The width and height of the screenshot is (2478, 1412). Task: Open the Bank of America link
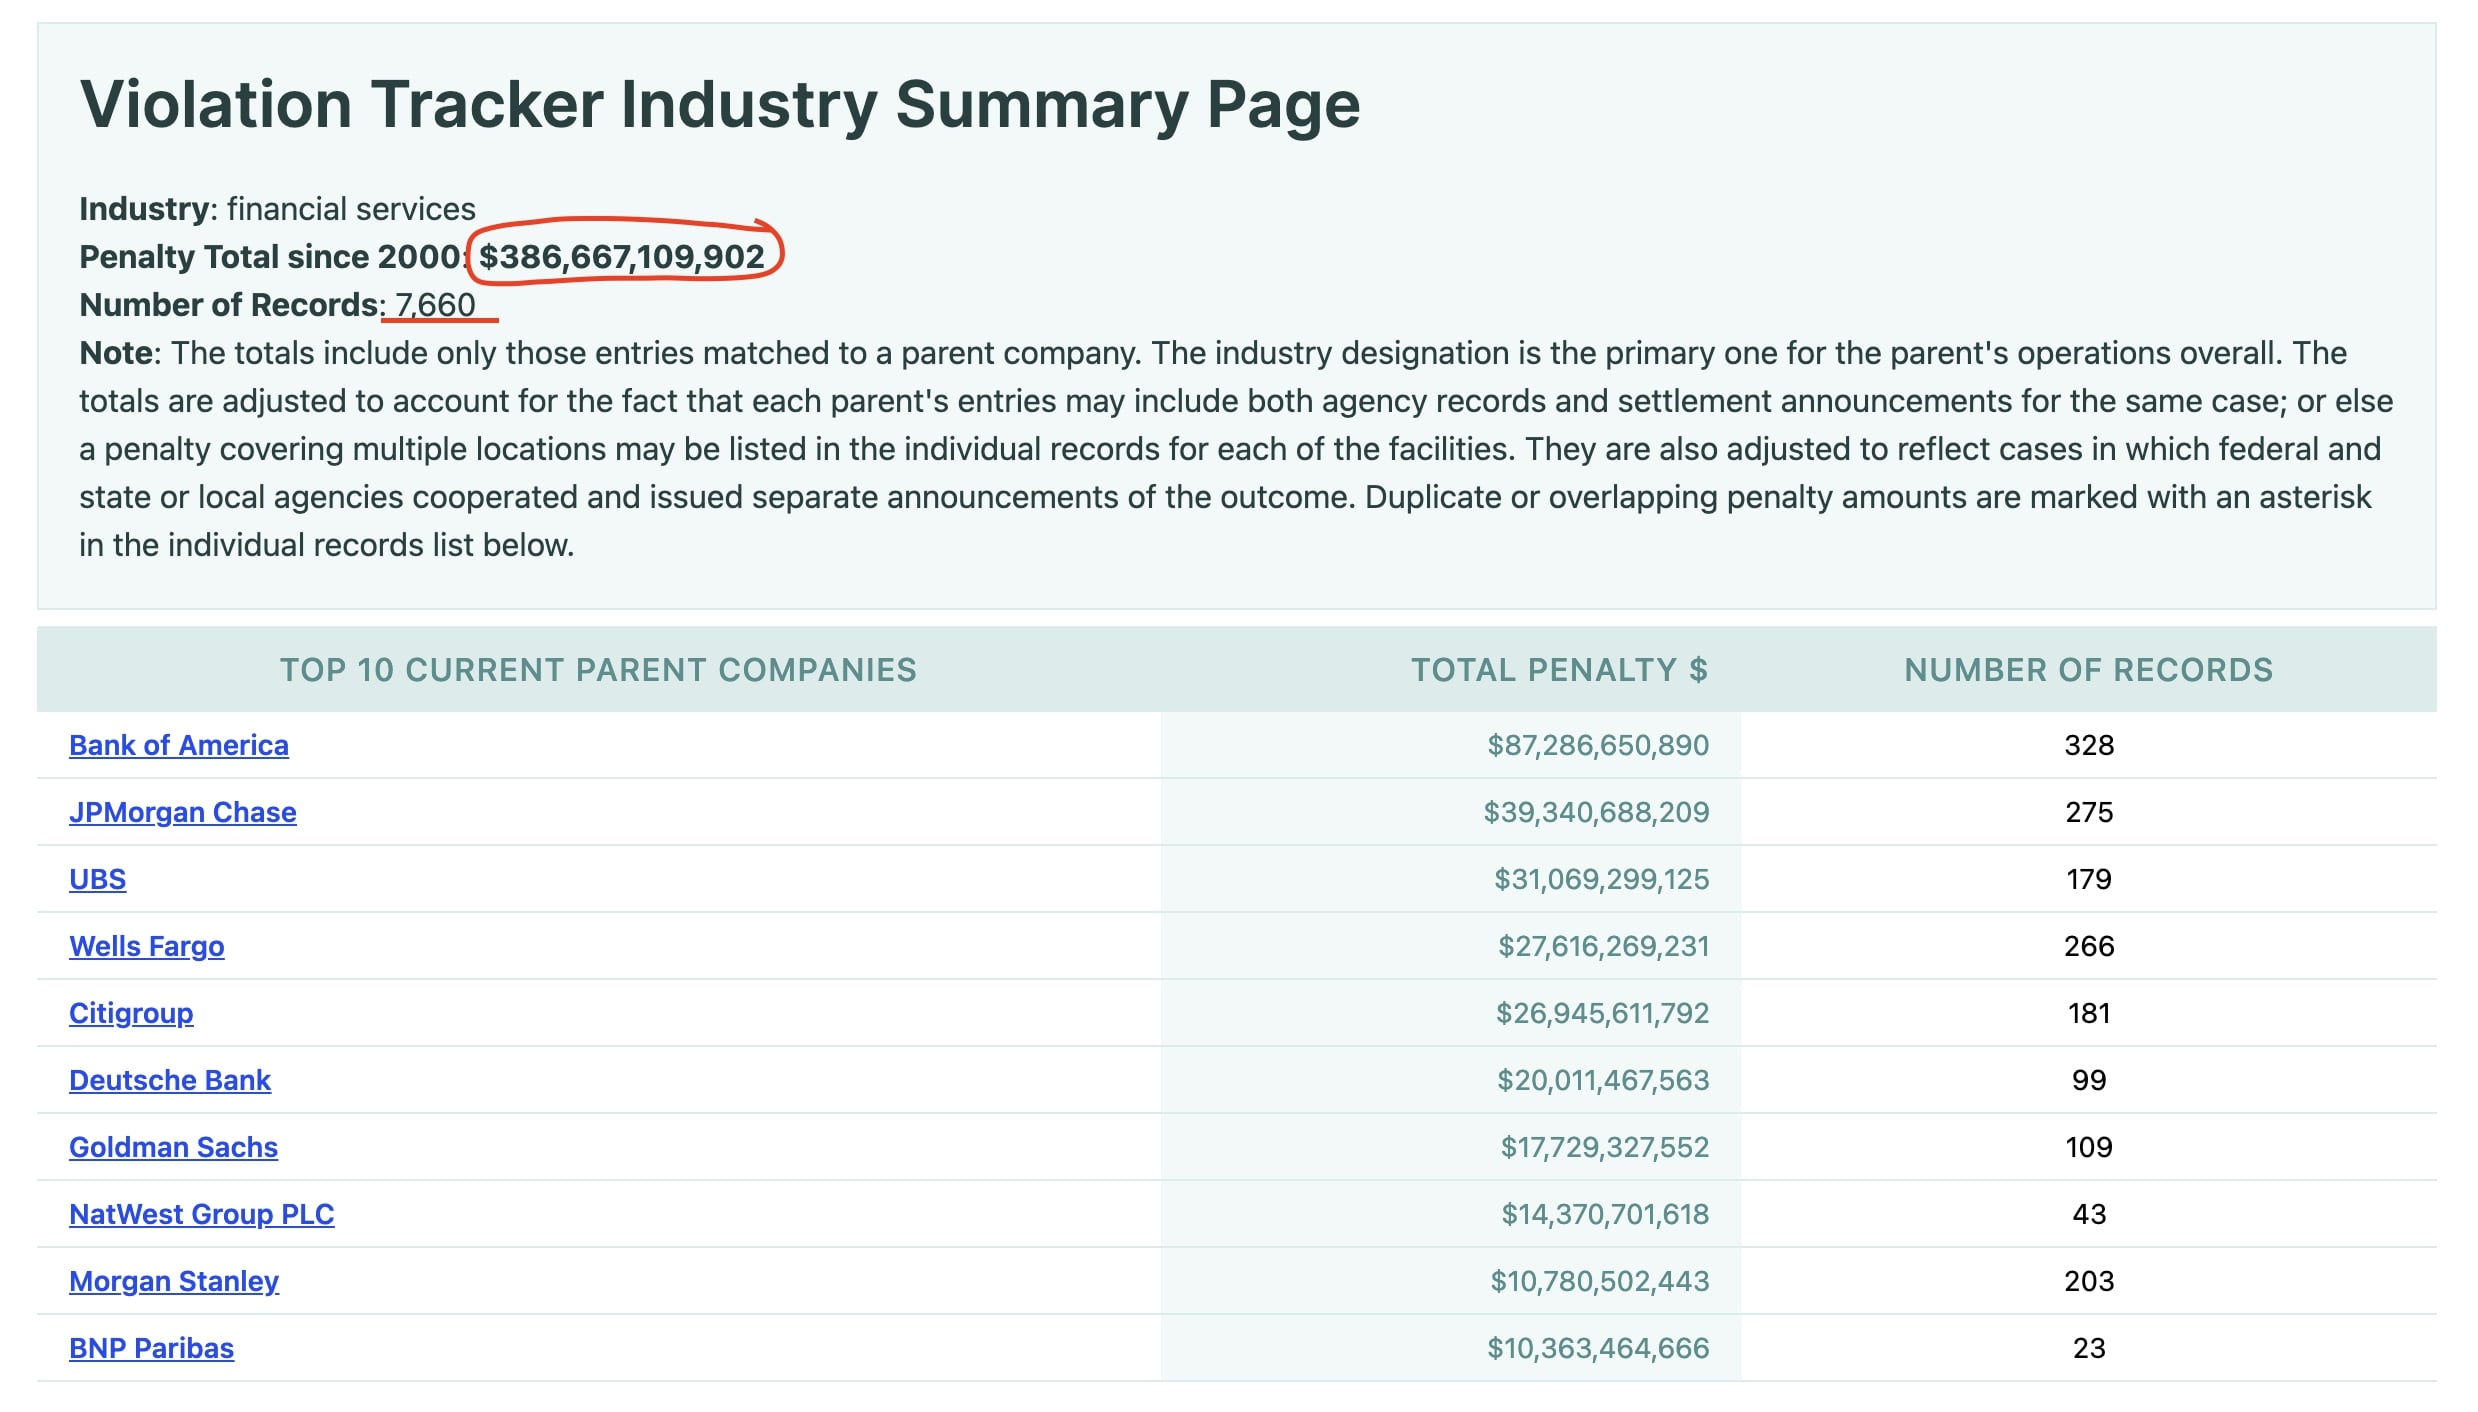(179, 745)
